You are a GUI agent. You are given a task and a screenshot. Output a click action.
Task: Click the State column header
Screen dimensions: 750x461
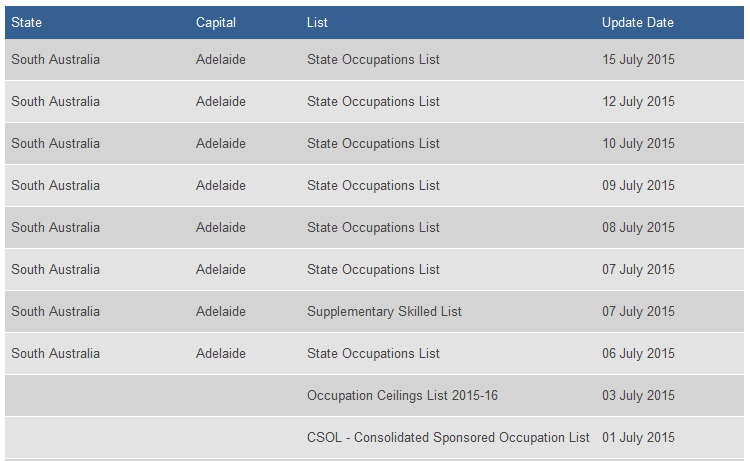click(x=26, y=22)
